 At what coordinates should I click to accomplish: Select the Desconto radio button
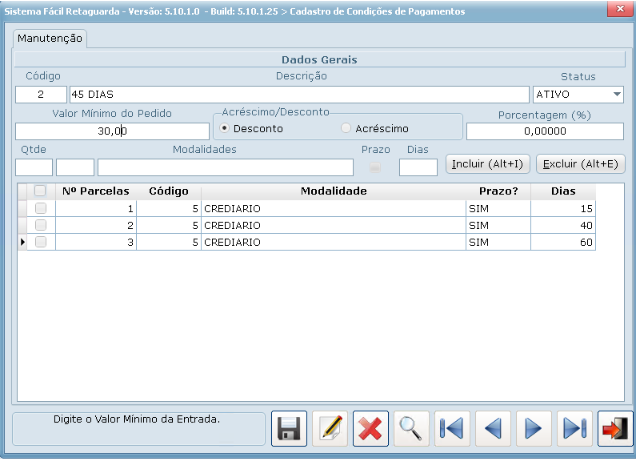pyautogui.click(x=225, y=129)
